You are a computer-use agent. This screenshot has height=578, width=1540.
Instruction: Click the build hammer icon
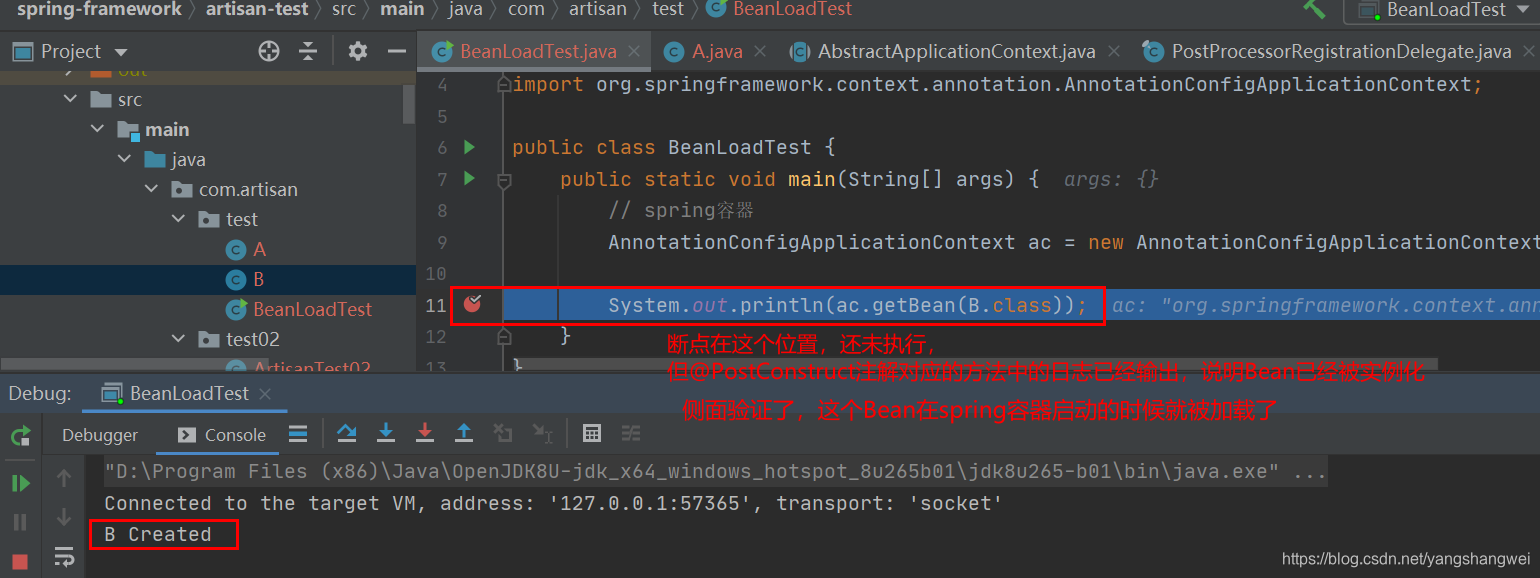coord(1314,8)
